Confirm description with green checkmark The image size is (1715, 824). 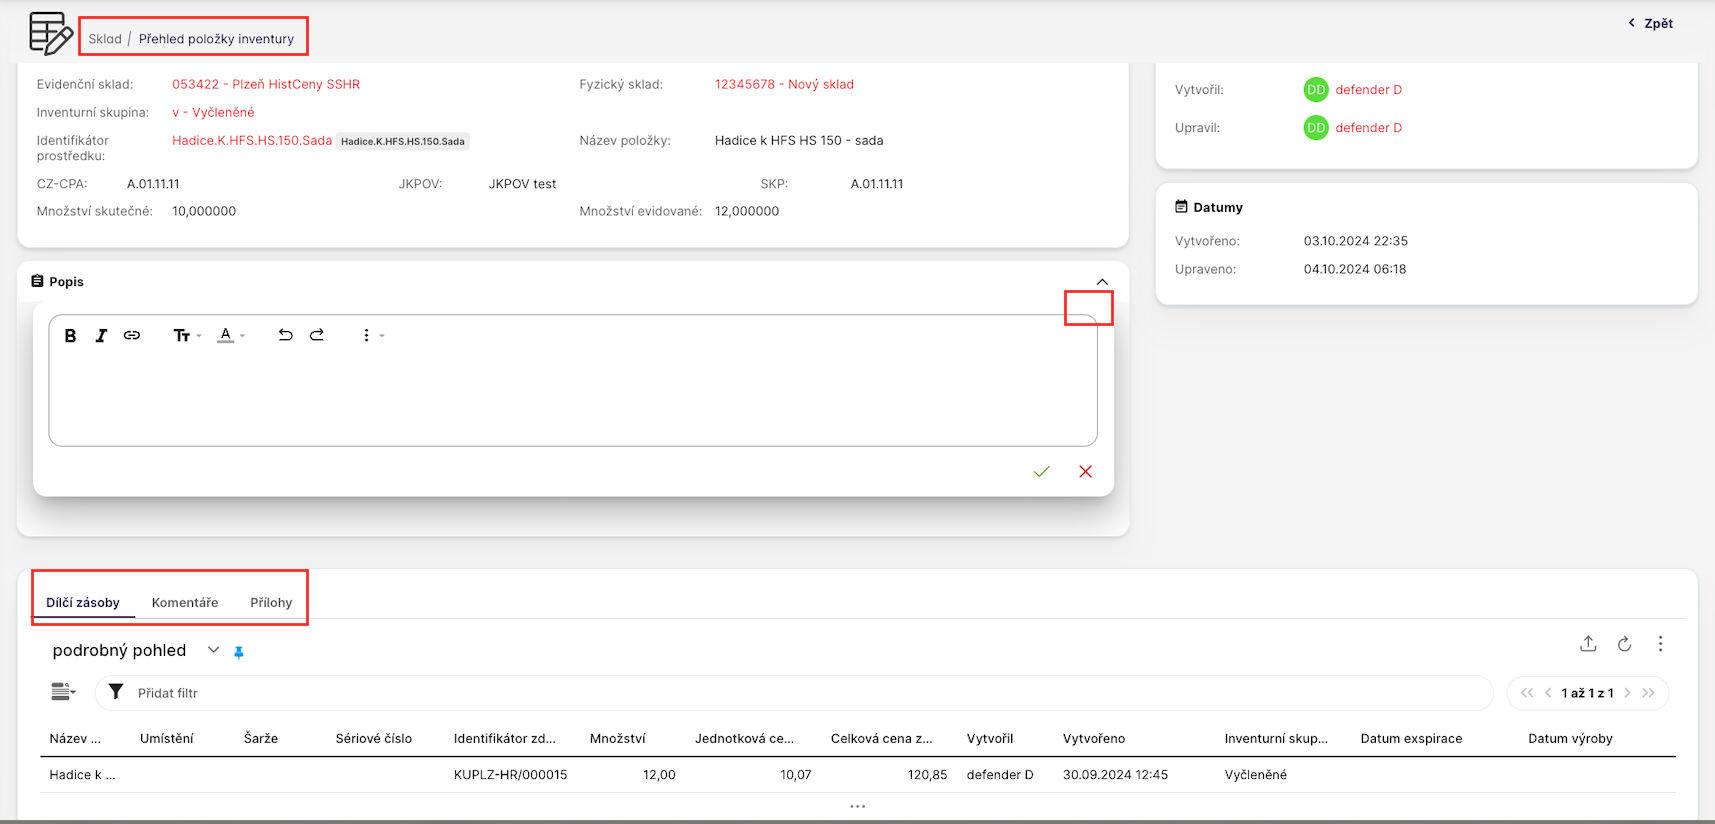click(x=1041, y=472)
